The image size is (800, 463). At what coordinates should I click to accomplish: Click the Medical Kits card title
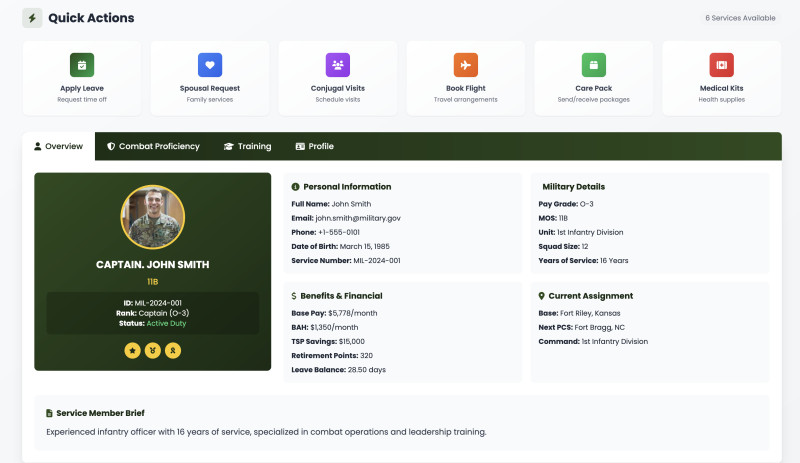tap(721, 88)
